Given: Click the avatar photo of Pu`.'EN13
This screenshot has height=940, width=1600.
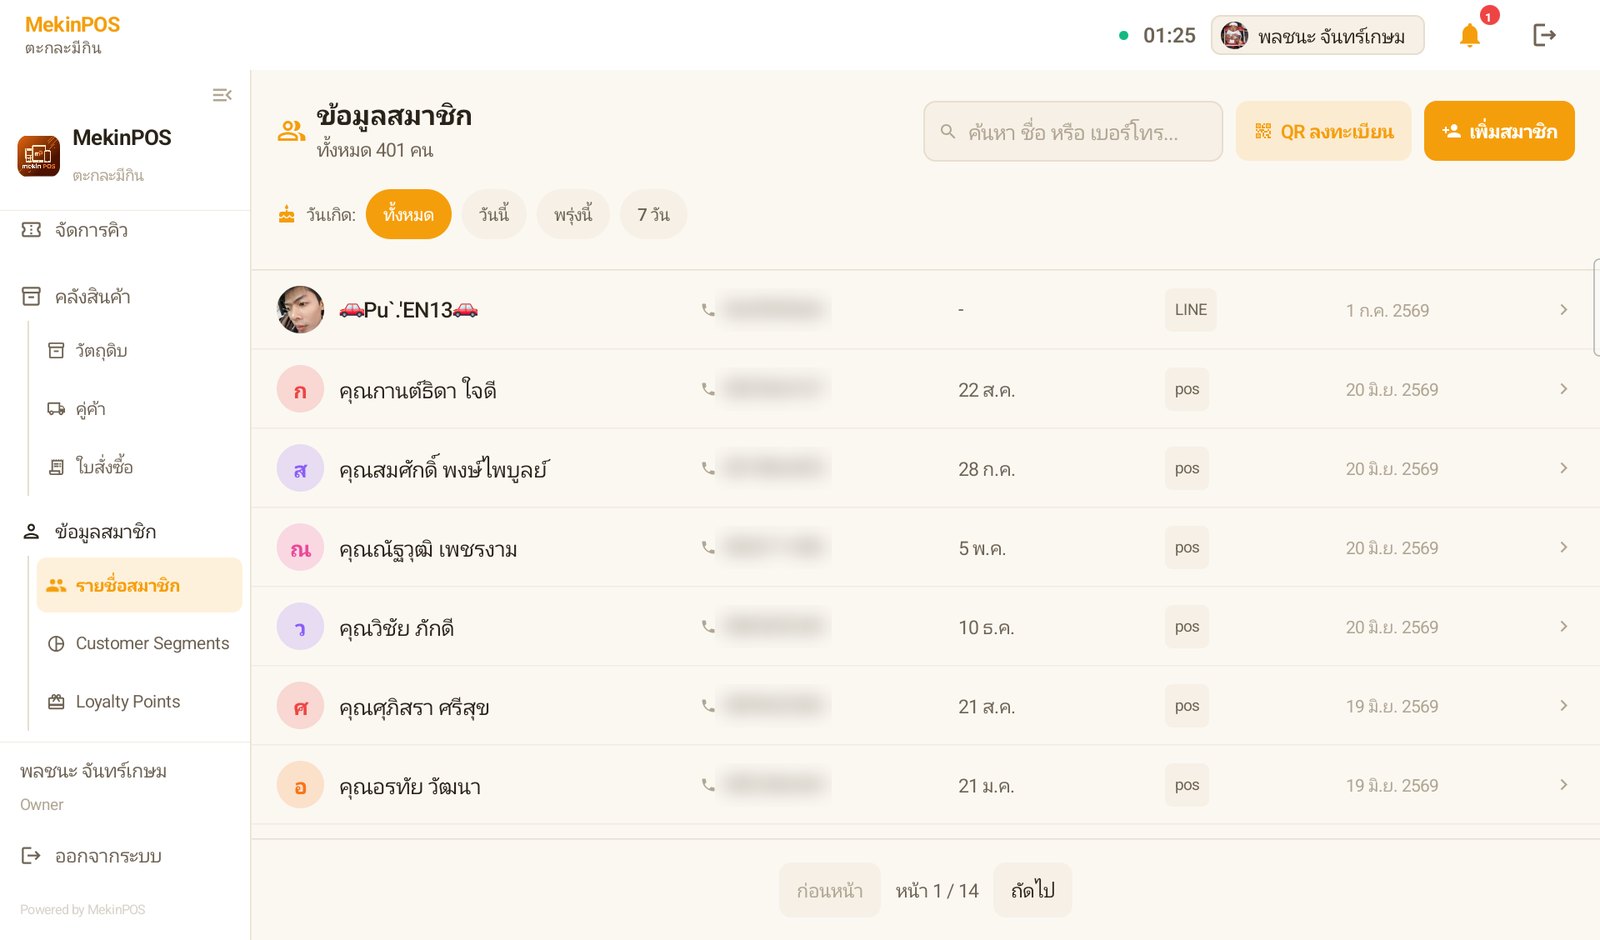Looking at the screenshot, I should pos(300,310).
